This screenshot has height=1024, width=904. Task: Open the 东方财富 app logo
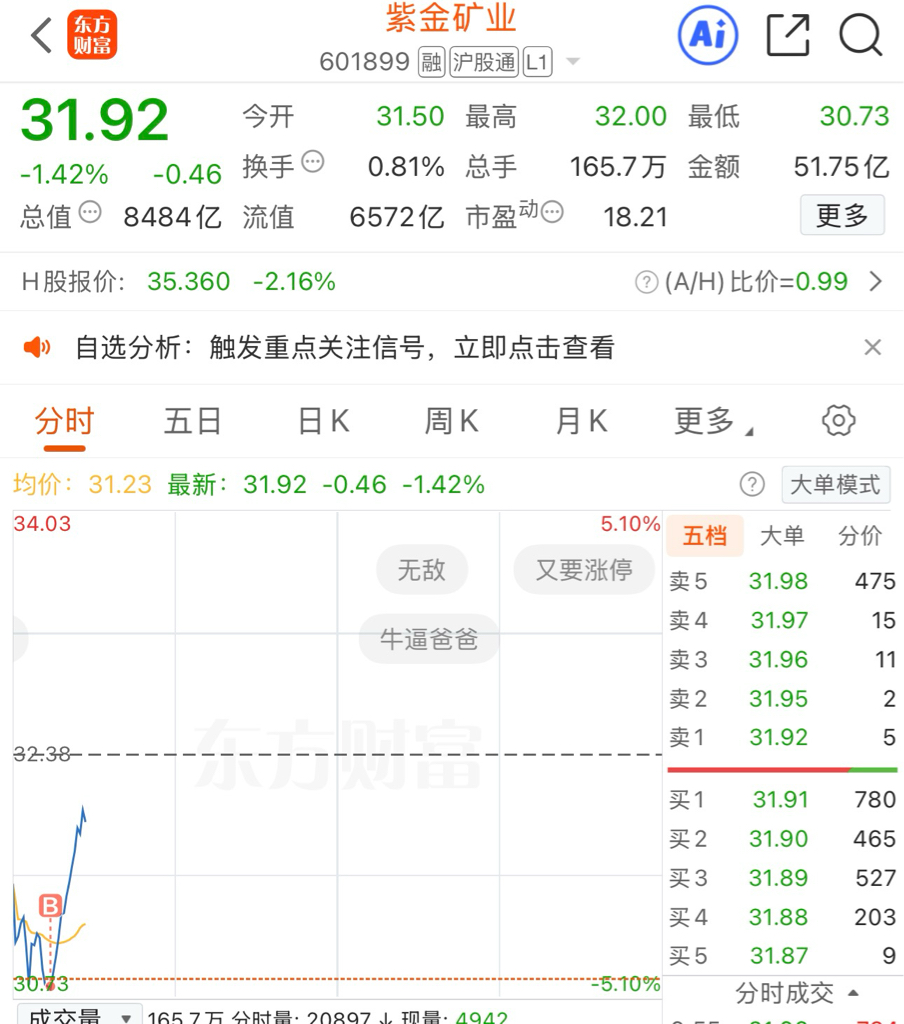92,35
